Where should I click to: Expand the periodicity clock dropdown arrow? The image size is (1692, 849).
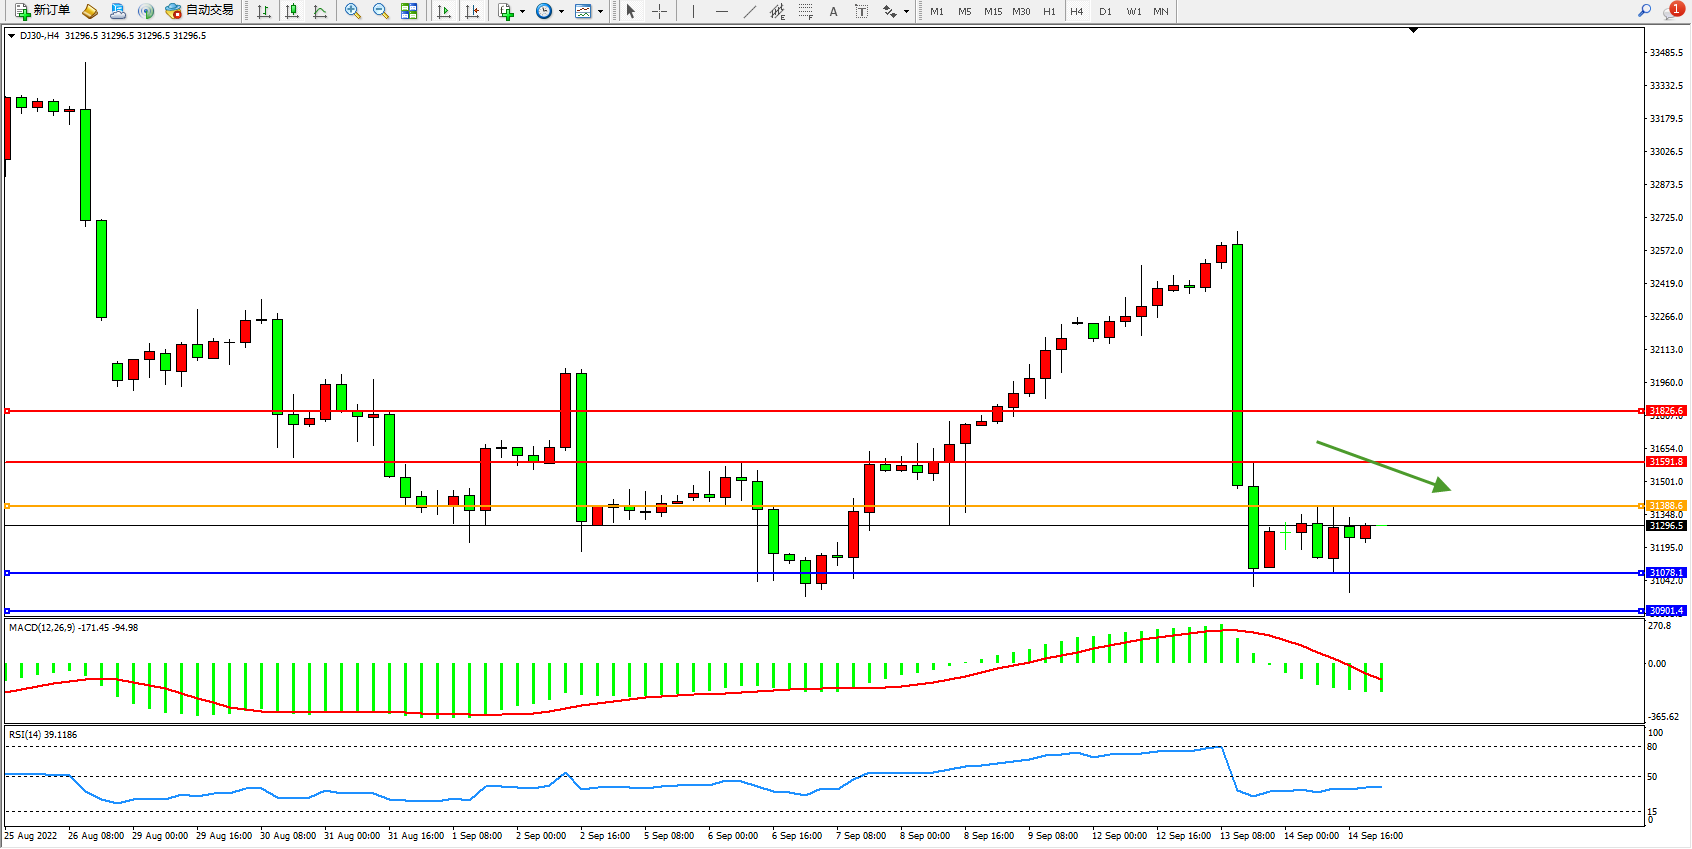click(x=561, y=12)
